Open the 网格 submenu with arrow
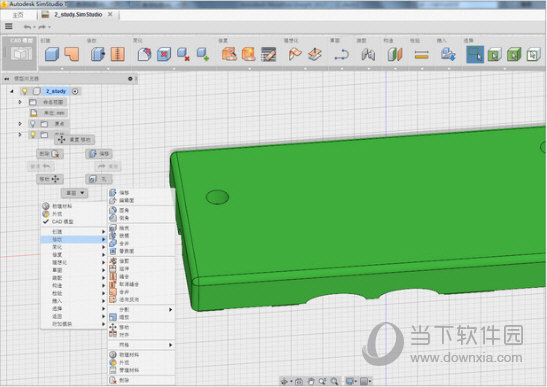Image resolution: width=547 pixels, height=387 pixels. click(141, 344)
